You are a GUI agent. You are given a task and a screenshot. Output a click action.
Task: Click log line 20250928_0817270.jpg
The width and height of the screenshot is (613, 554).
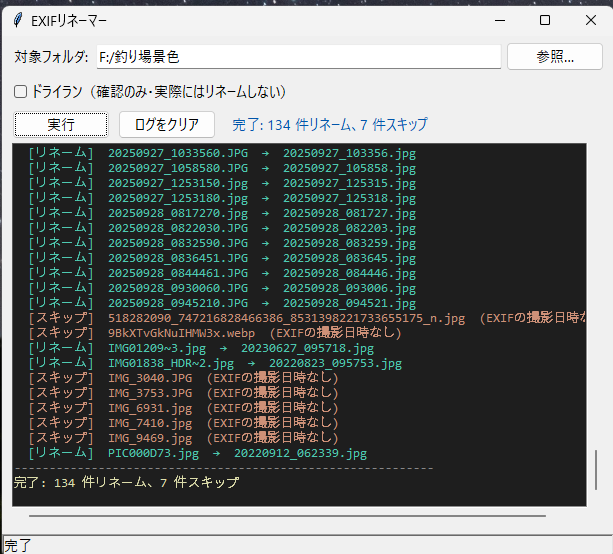point(222,213)
